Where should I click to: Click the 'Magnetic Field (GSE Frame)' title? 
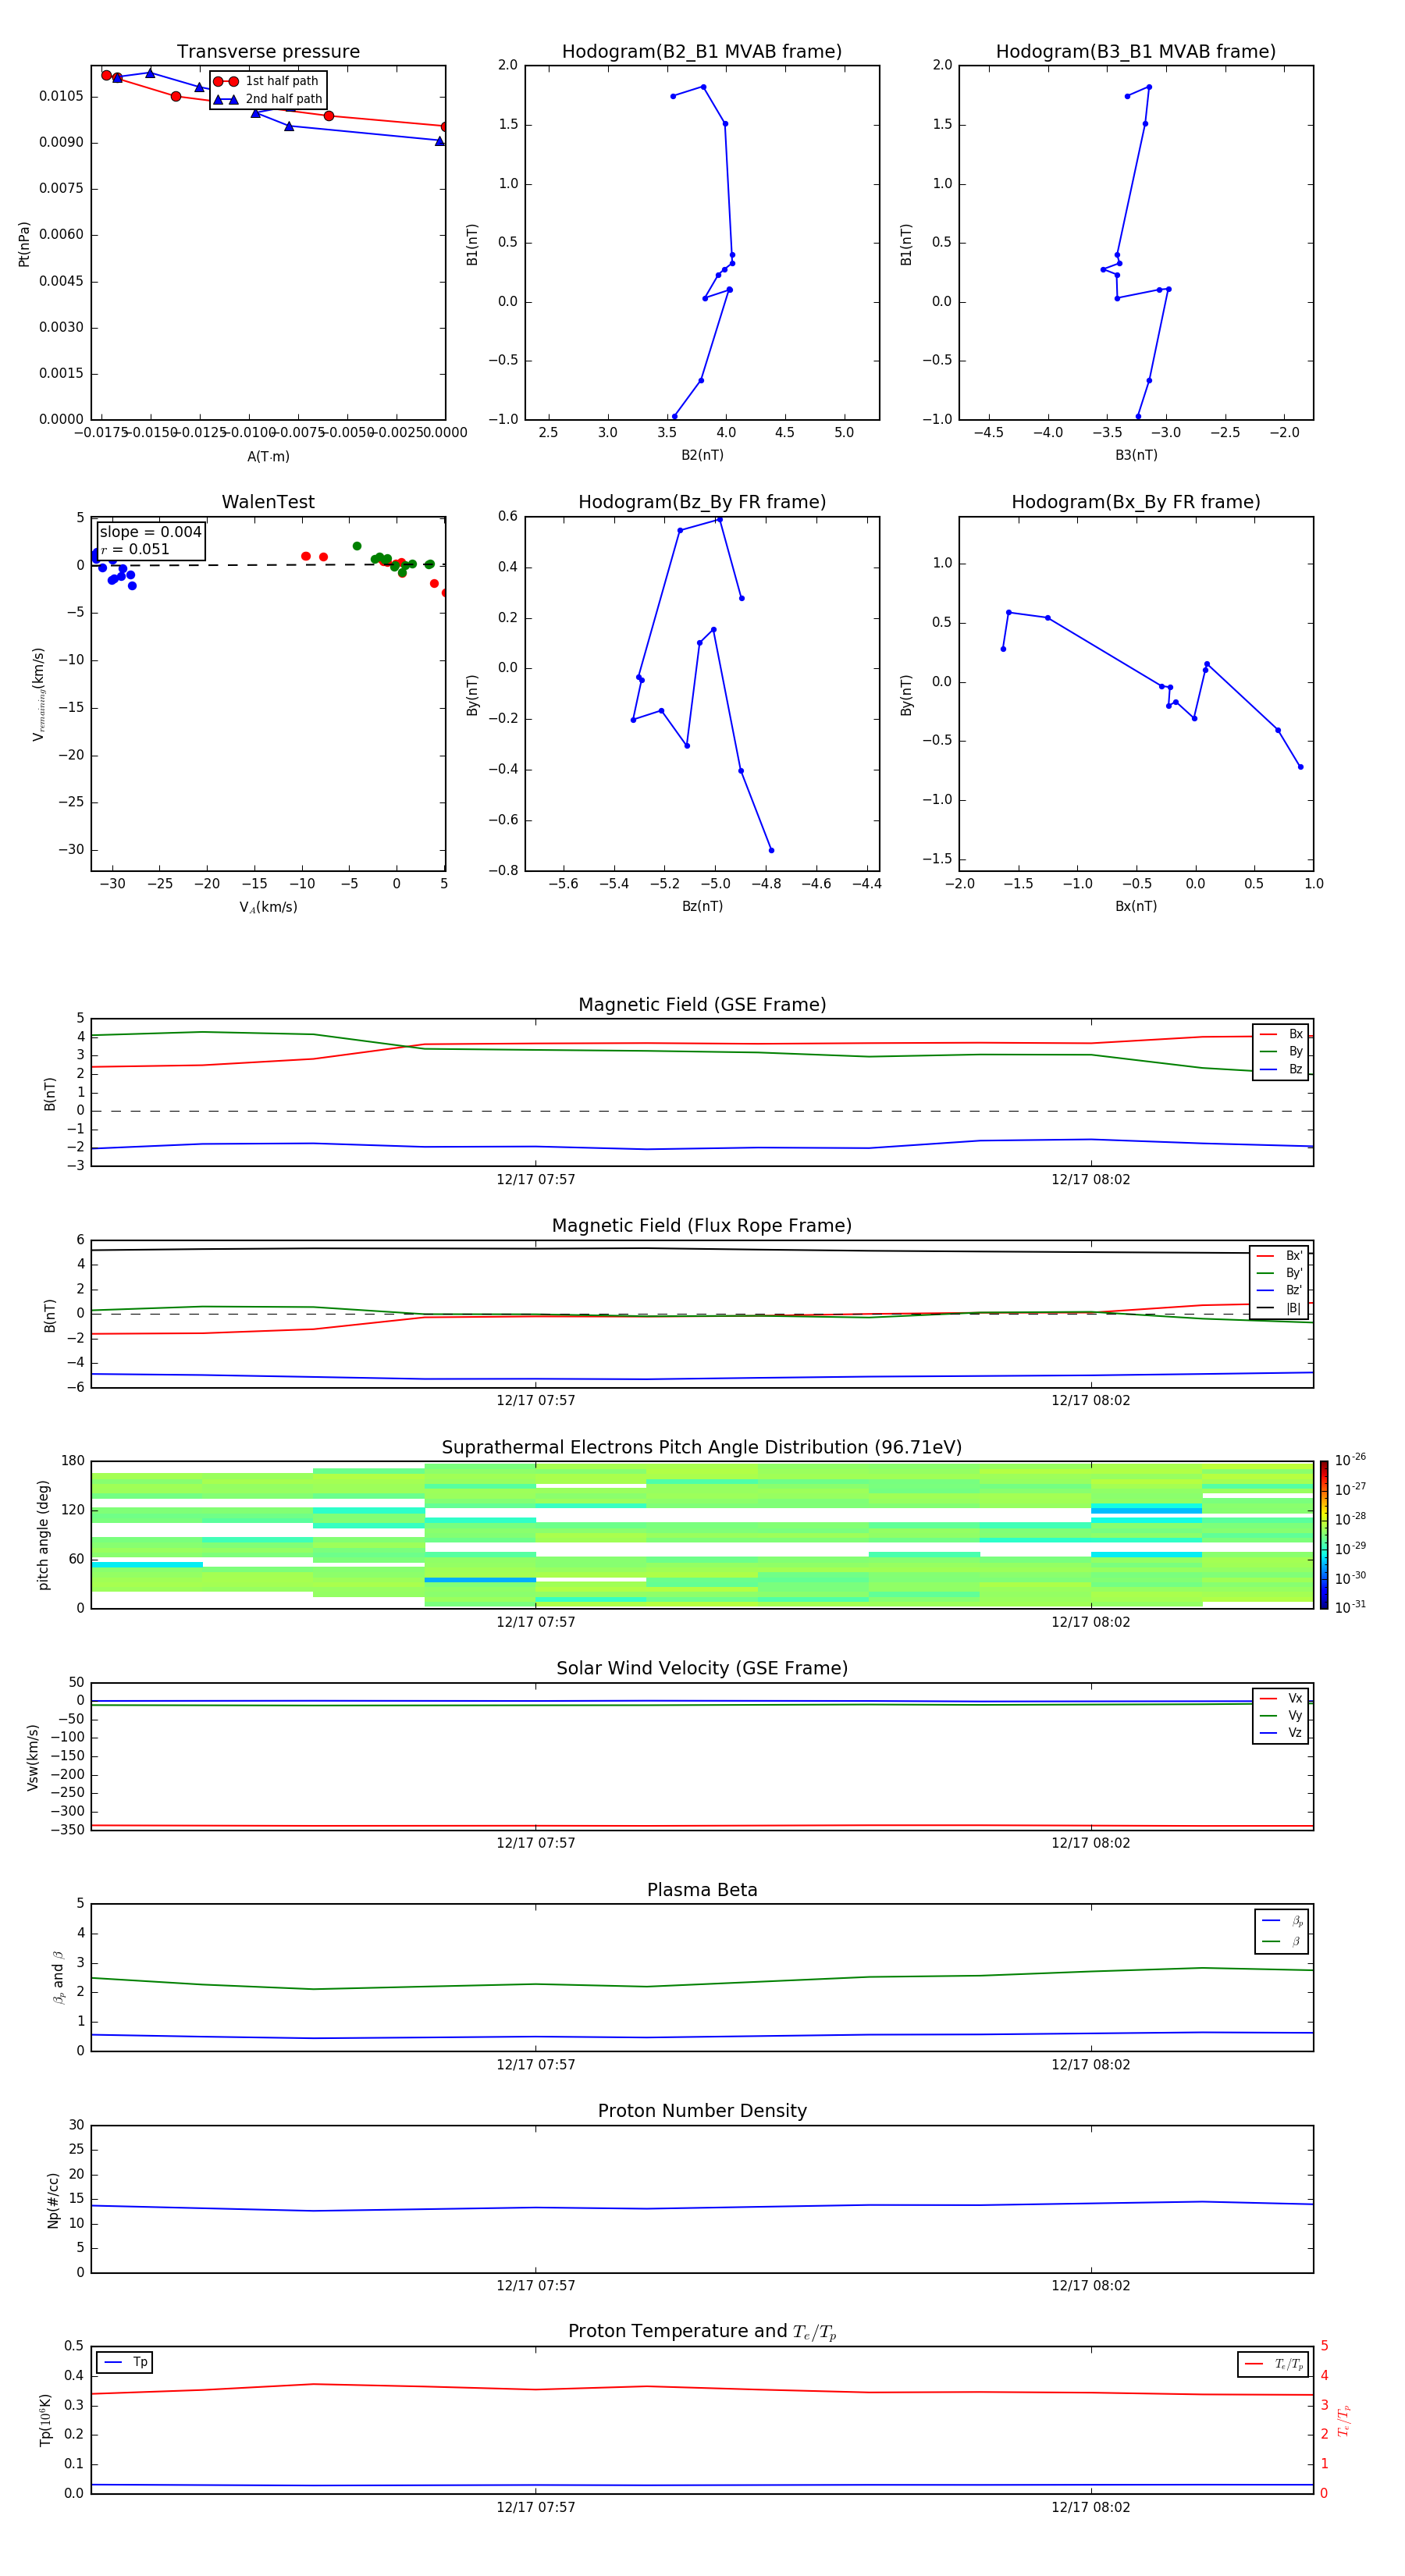click(x=702, y=1005)
